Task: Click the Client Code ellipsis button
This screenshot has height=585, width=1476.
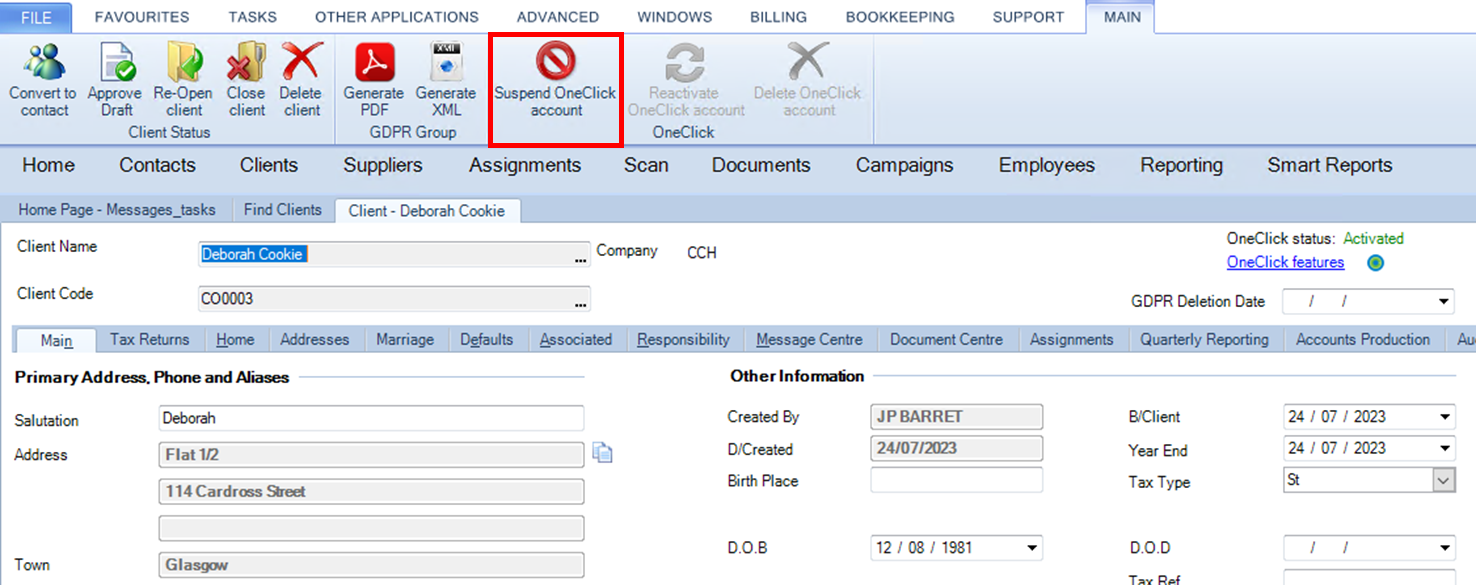Action: click(580, 299)
